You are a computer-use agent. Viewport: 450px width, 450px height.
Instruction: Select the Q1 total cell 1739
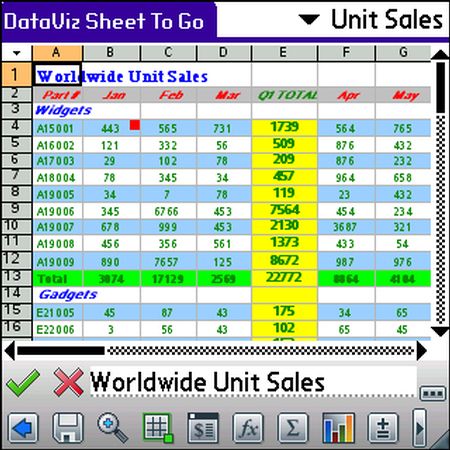pos(284,128)
